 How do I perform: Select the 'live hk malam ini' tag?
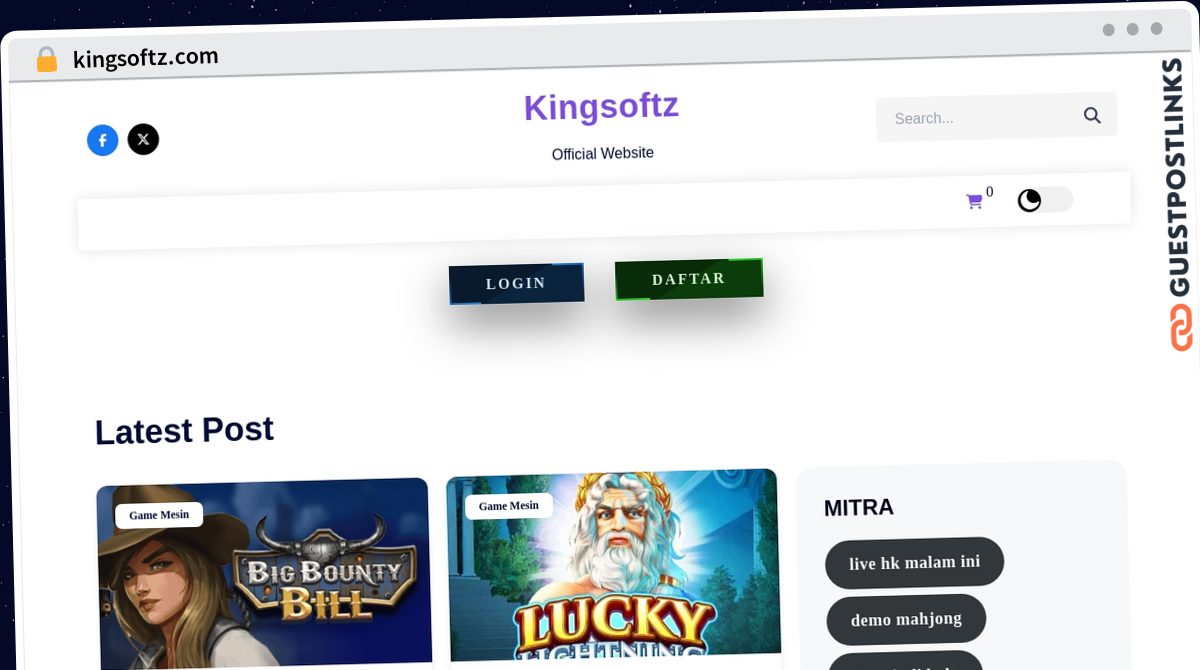914,563
